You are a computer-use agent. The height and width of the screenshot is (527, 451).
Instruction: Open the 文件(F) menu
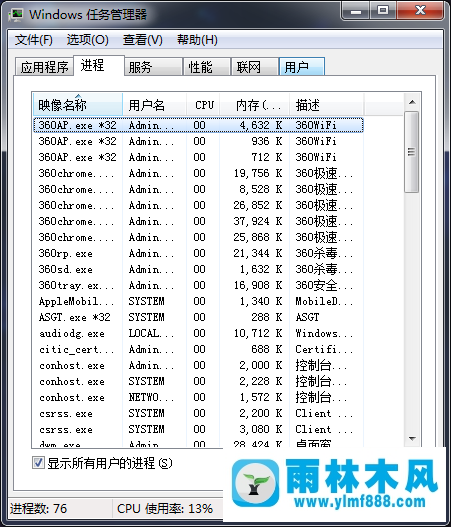(x=34, y=40)
